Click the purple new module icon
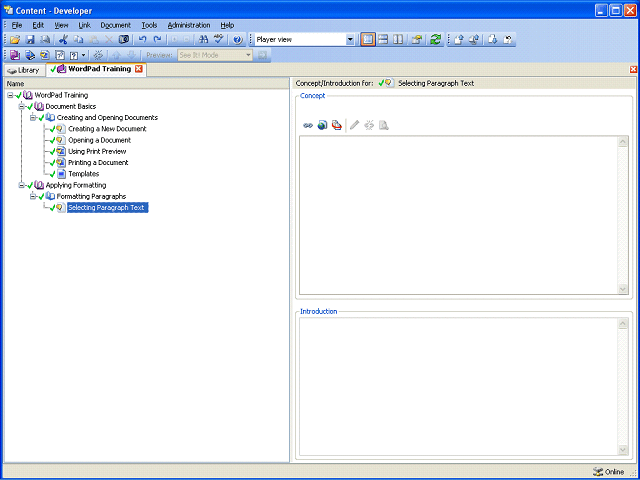Screen dimensions: 640x480 click(15, 55)
